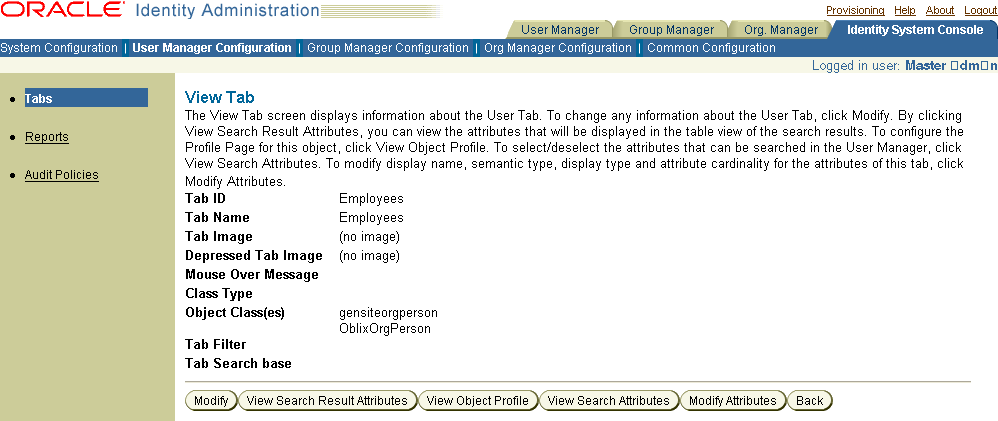Click the Back button

[809, 401]
